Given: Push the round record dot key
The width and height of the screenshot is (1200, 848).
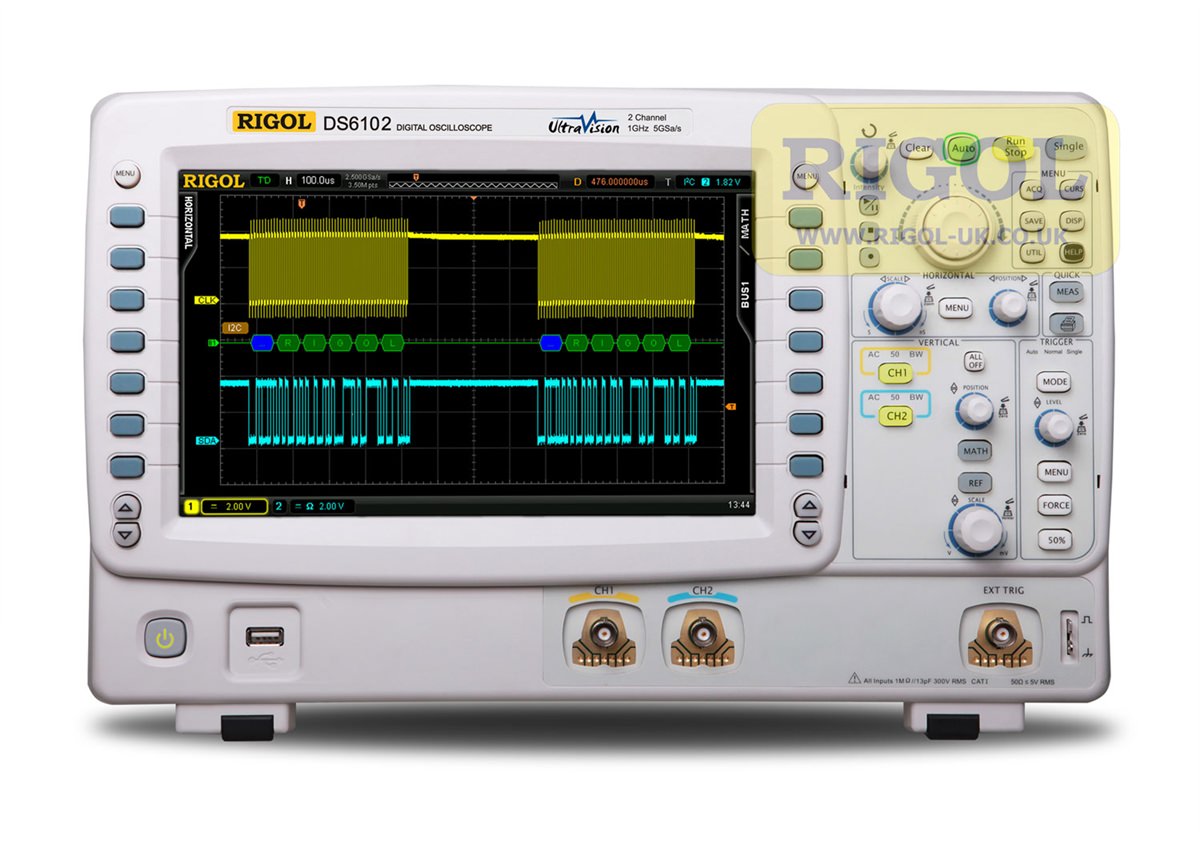Looking at the screenshot, I should [870, 256].
